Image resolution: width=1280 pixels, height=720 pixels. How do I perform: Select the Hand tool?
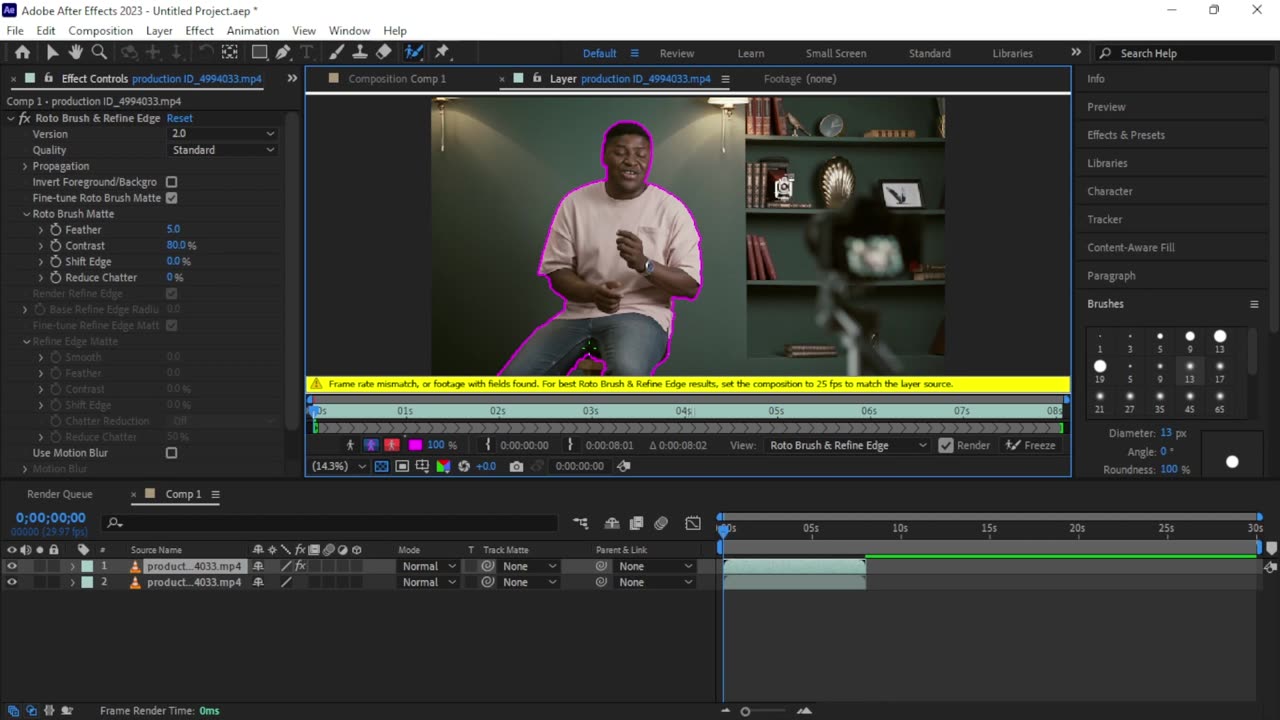[75, 53]
